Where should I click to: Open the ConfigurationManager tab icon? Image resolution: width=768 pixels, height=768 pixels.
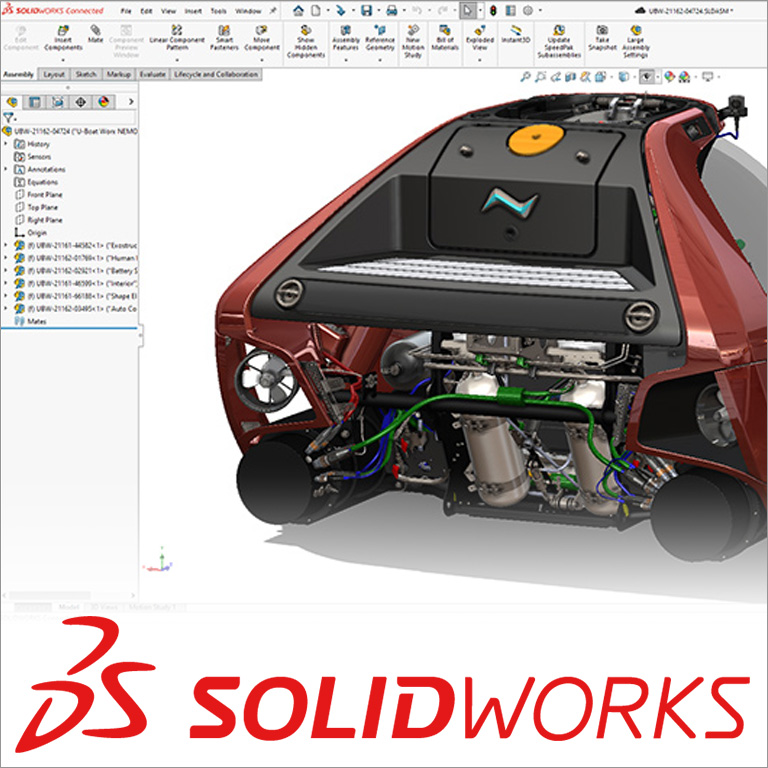pos(57,102)
